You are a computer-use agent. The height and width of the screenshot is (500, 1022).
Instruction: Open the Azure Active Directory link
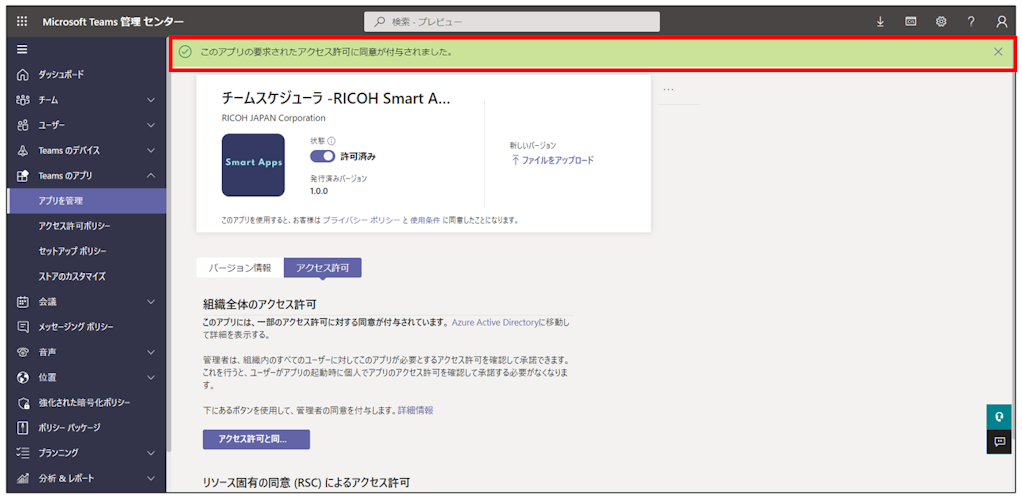[495, 323]
